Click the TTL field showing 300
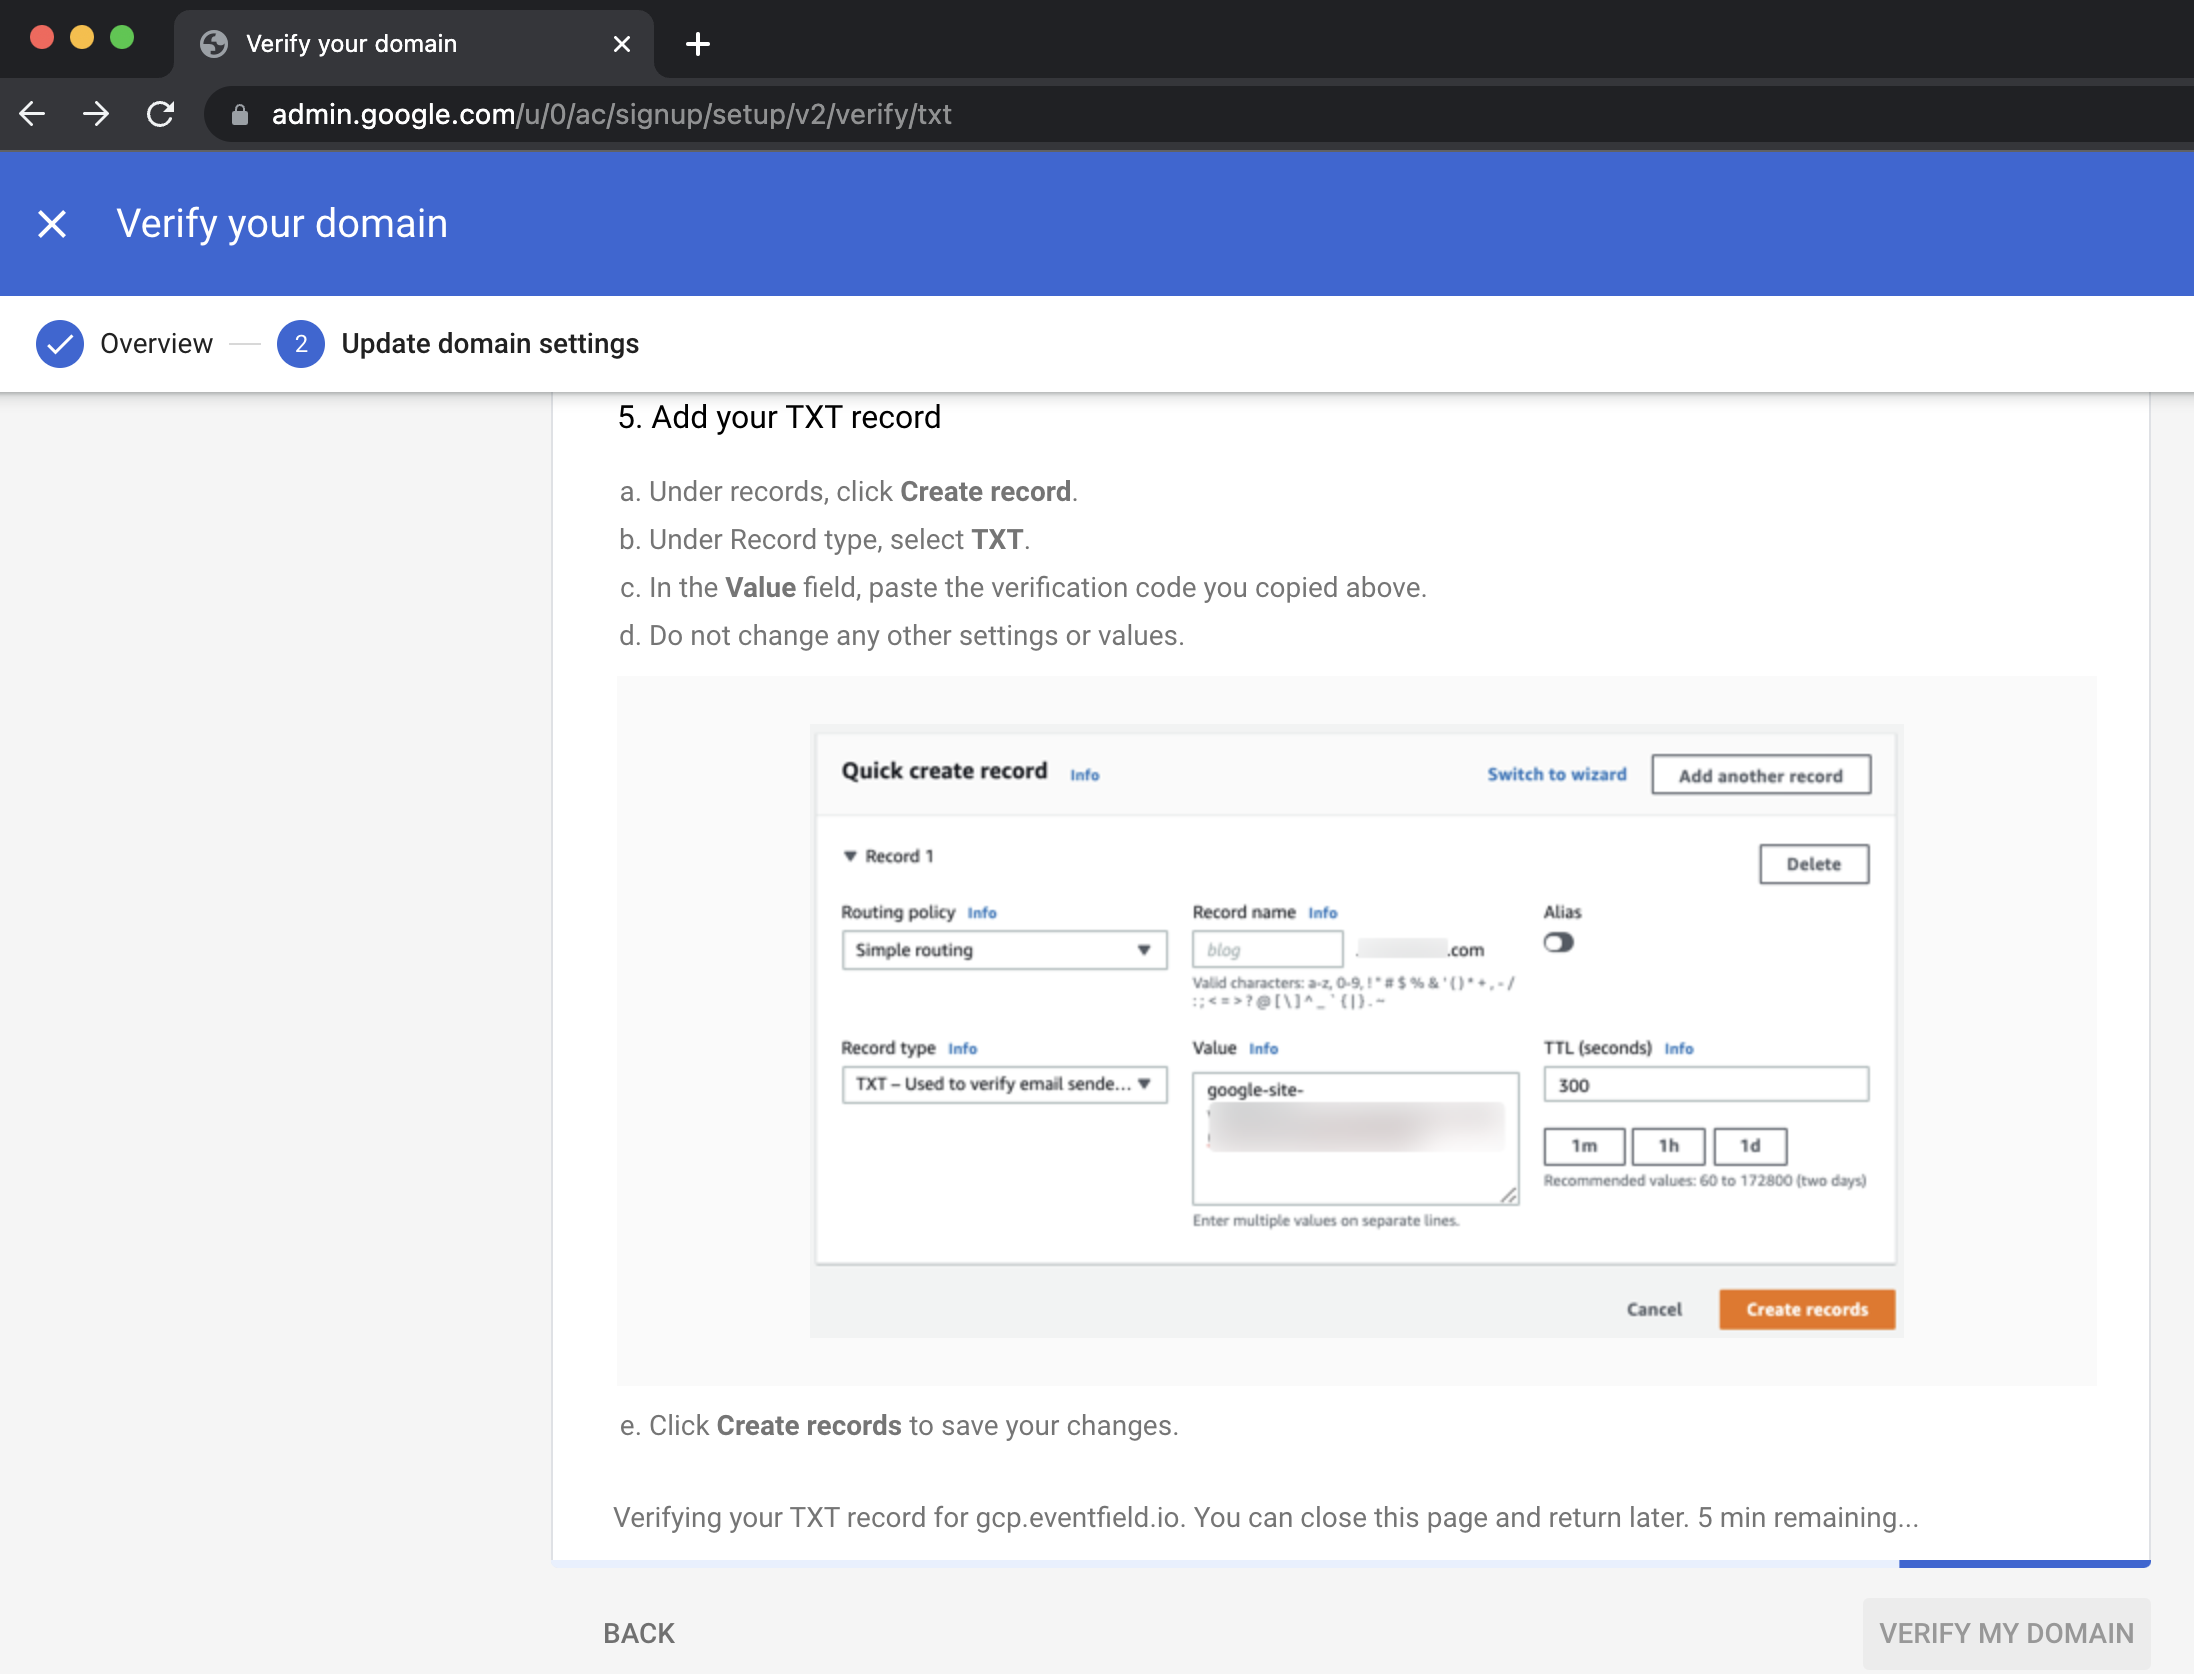Screen dimensions: 2194x1674 click(1705, 1085)
